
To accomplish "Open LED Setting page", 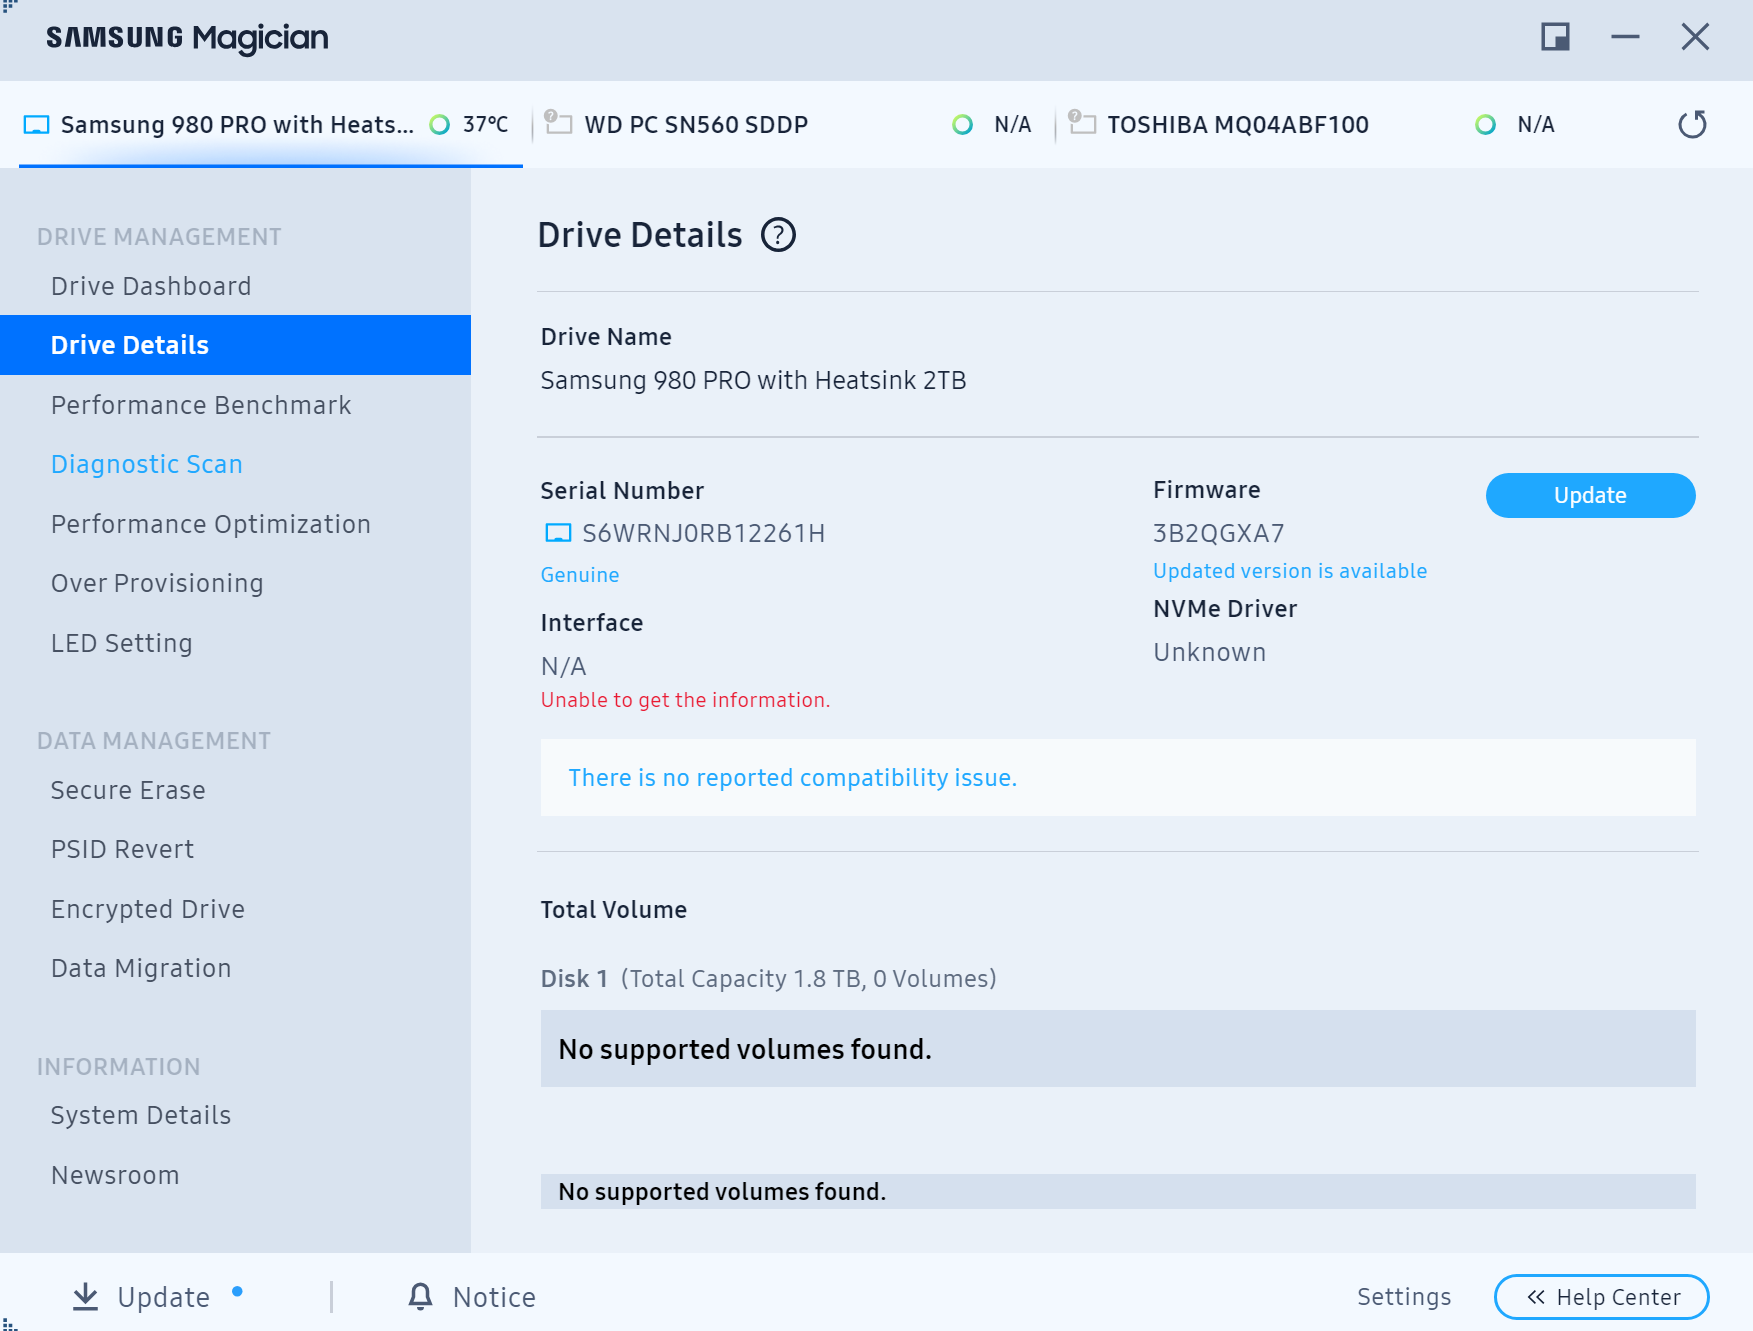I will point(235,643).
